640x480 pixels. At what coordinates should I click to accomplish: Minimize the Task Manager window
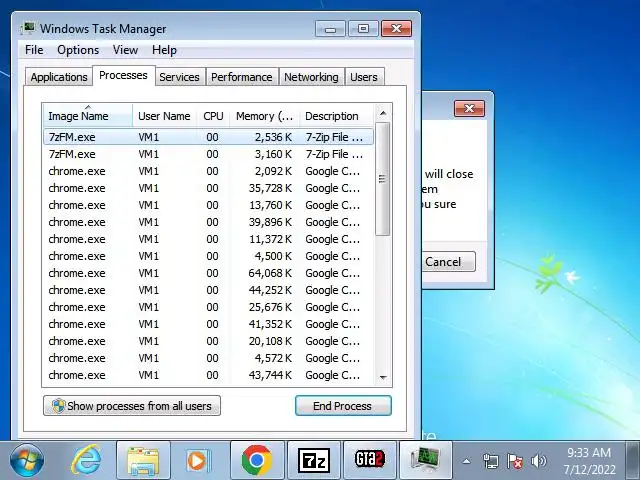point(330,29)
